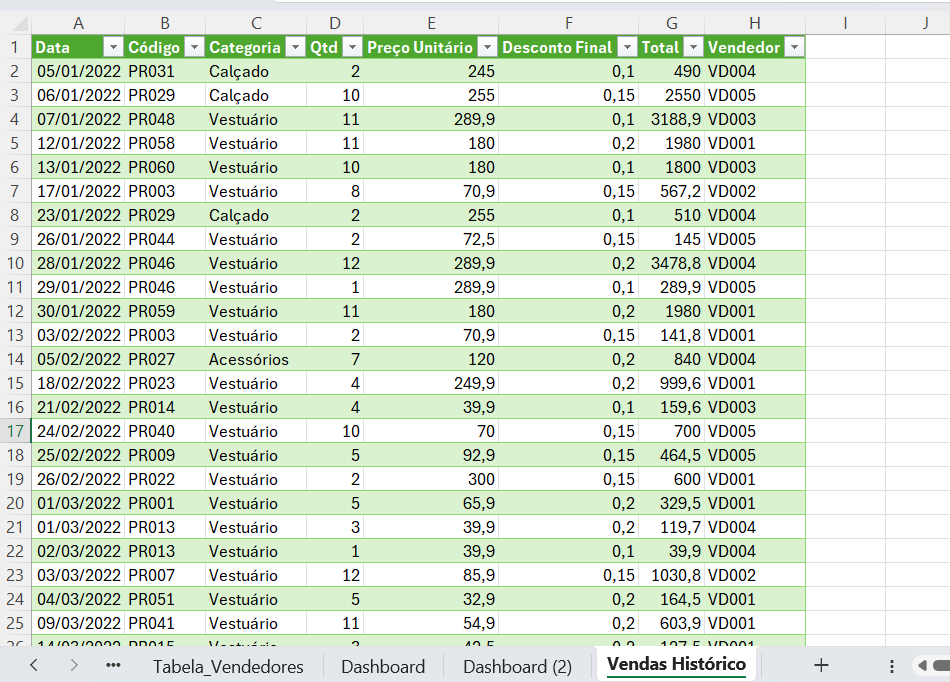The height and width of the screenshot is (682, 950).
Task: Click the Acessórios category cell
Action: pos(256,359)
